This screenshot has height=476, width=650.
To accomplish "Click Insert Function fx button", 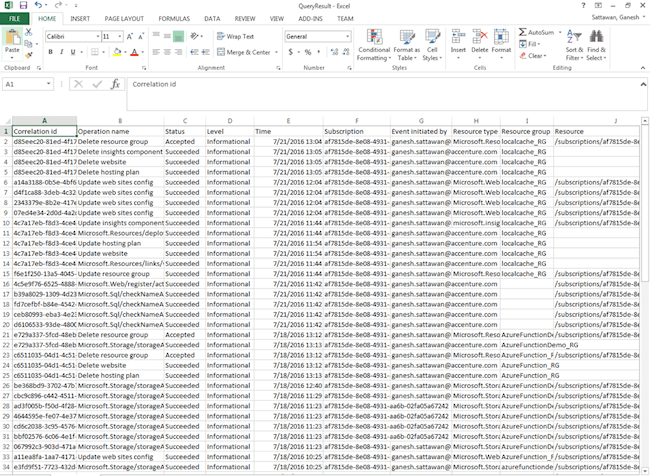I will [x=115, y=84].
